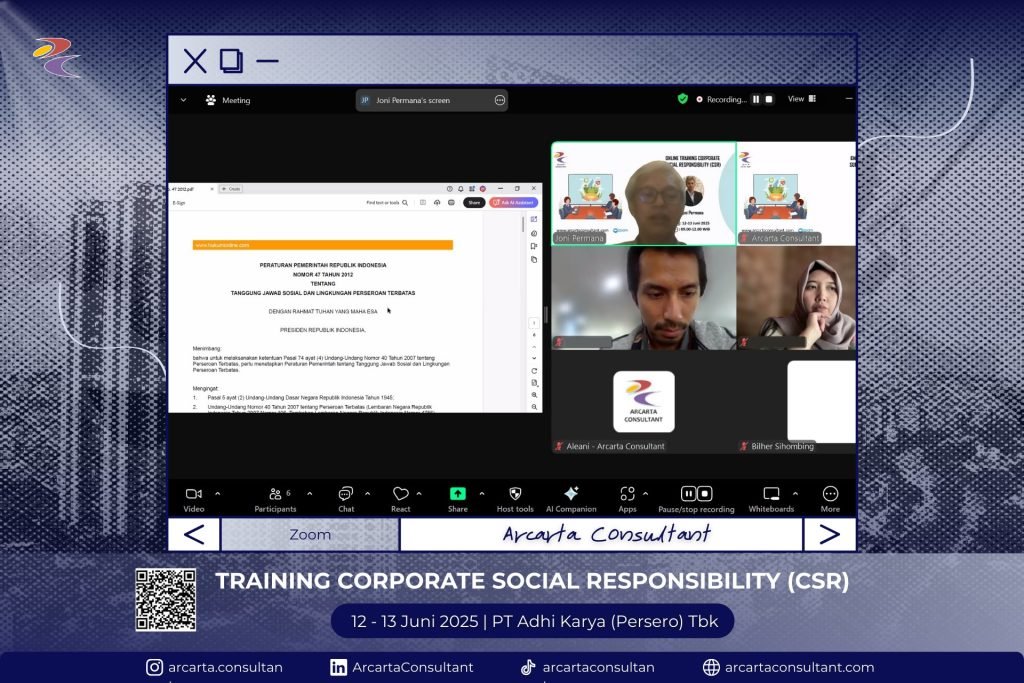The image size is (1024, 683).
Task: Open the View layout menu
Action: (x=801, y=99)
